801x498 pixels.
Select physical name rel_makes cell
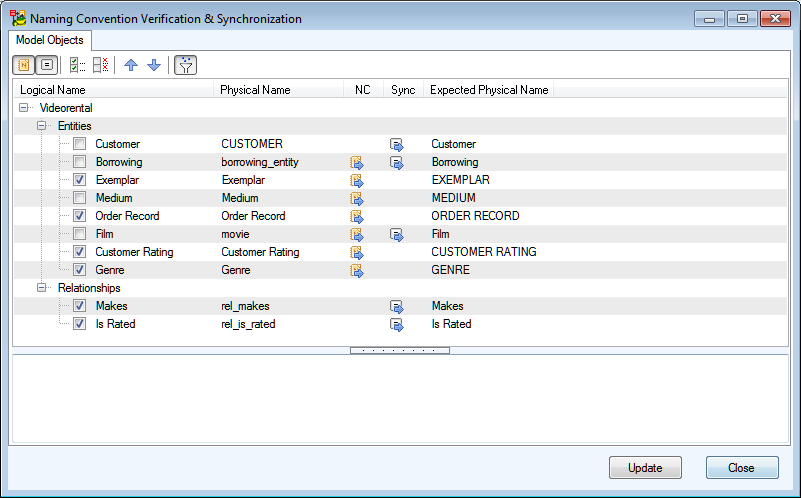[245, 306]
